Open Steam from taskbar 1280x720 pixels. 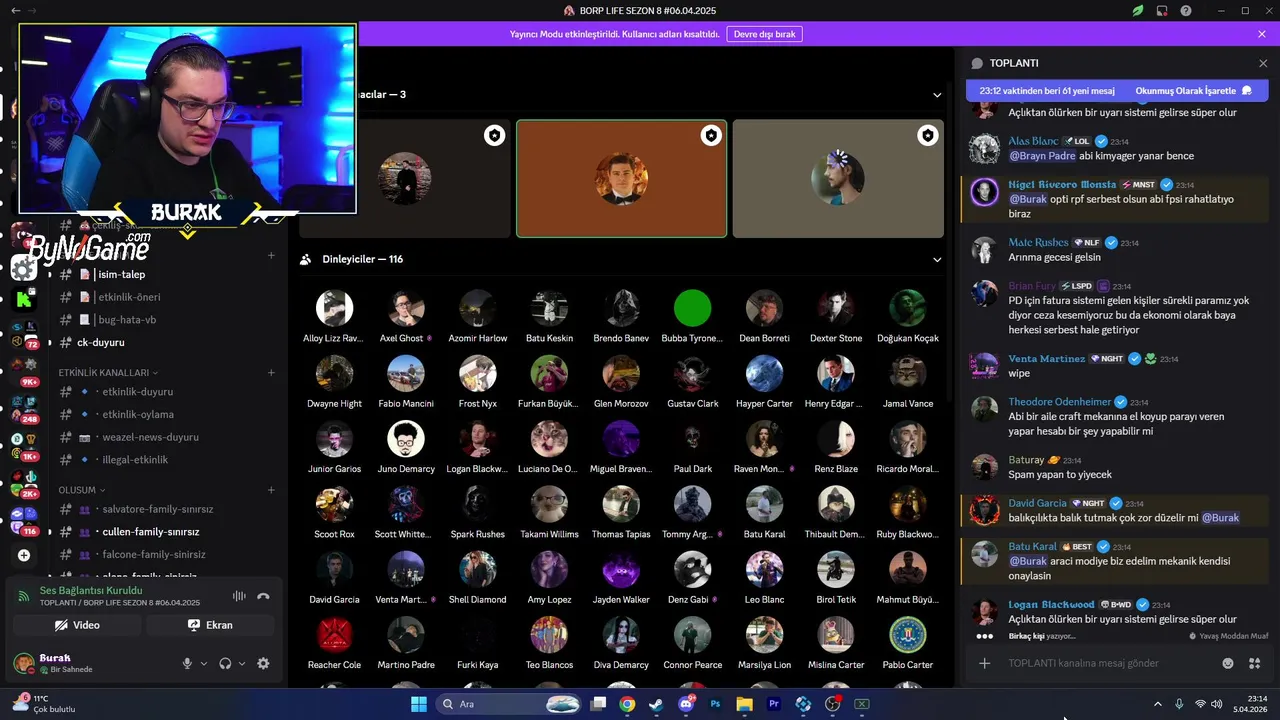click(x=656, y=704)
